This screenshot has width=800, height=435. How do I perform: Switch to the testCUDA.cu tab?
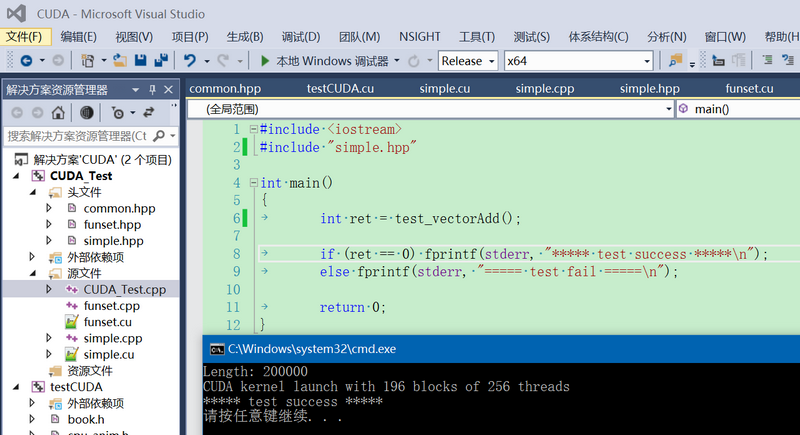[x=340, y=89]
